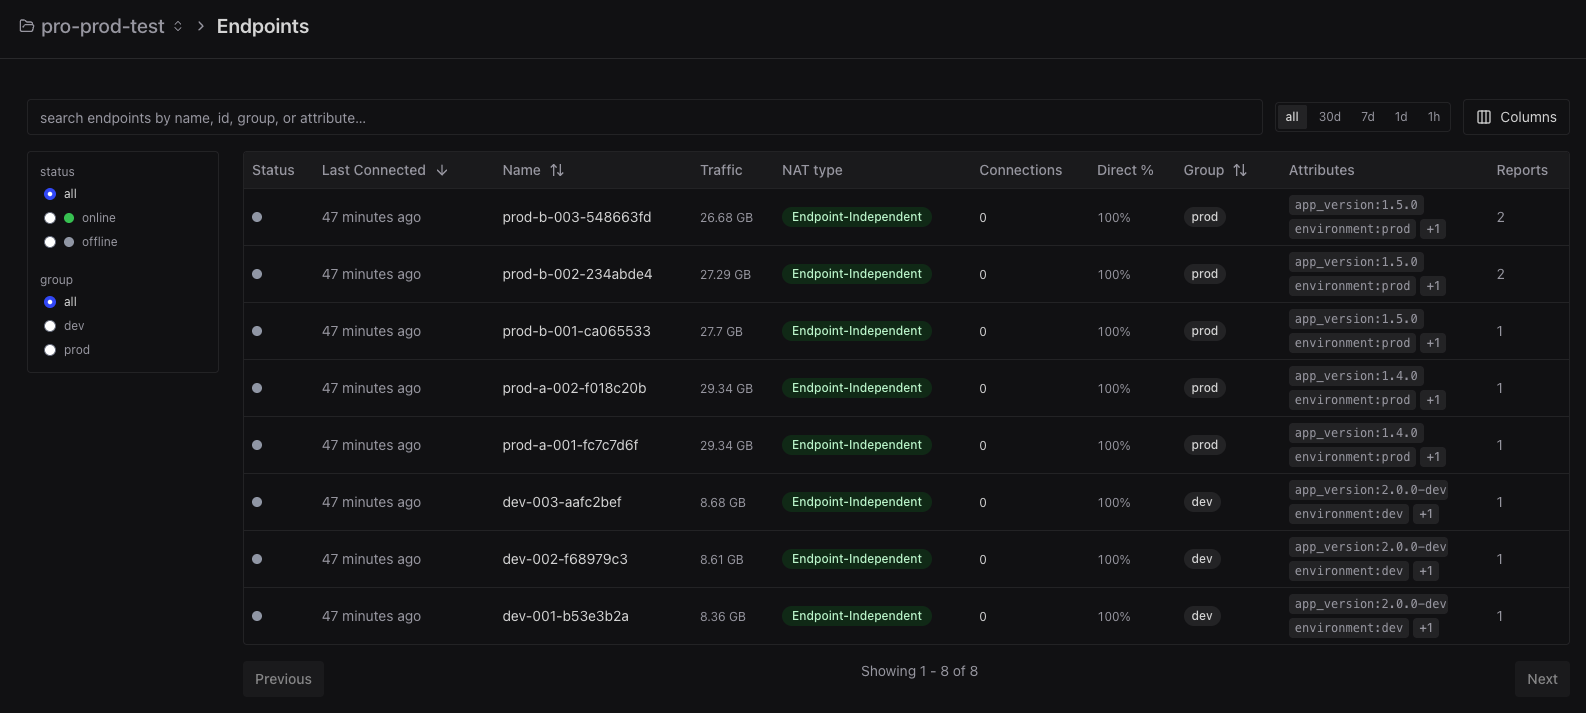
Task: Expand +1 attributes for prod-a-002-f018c20b
Action: click(x=1434, y=400)
